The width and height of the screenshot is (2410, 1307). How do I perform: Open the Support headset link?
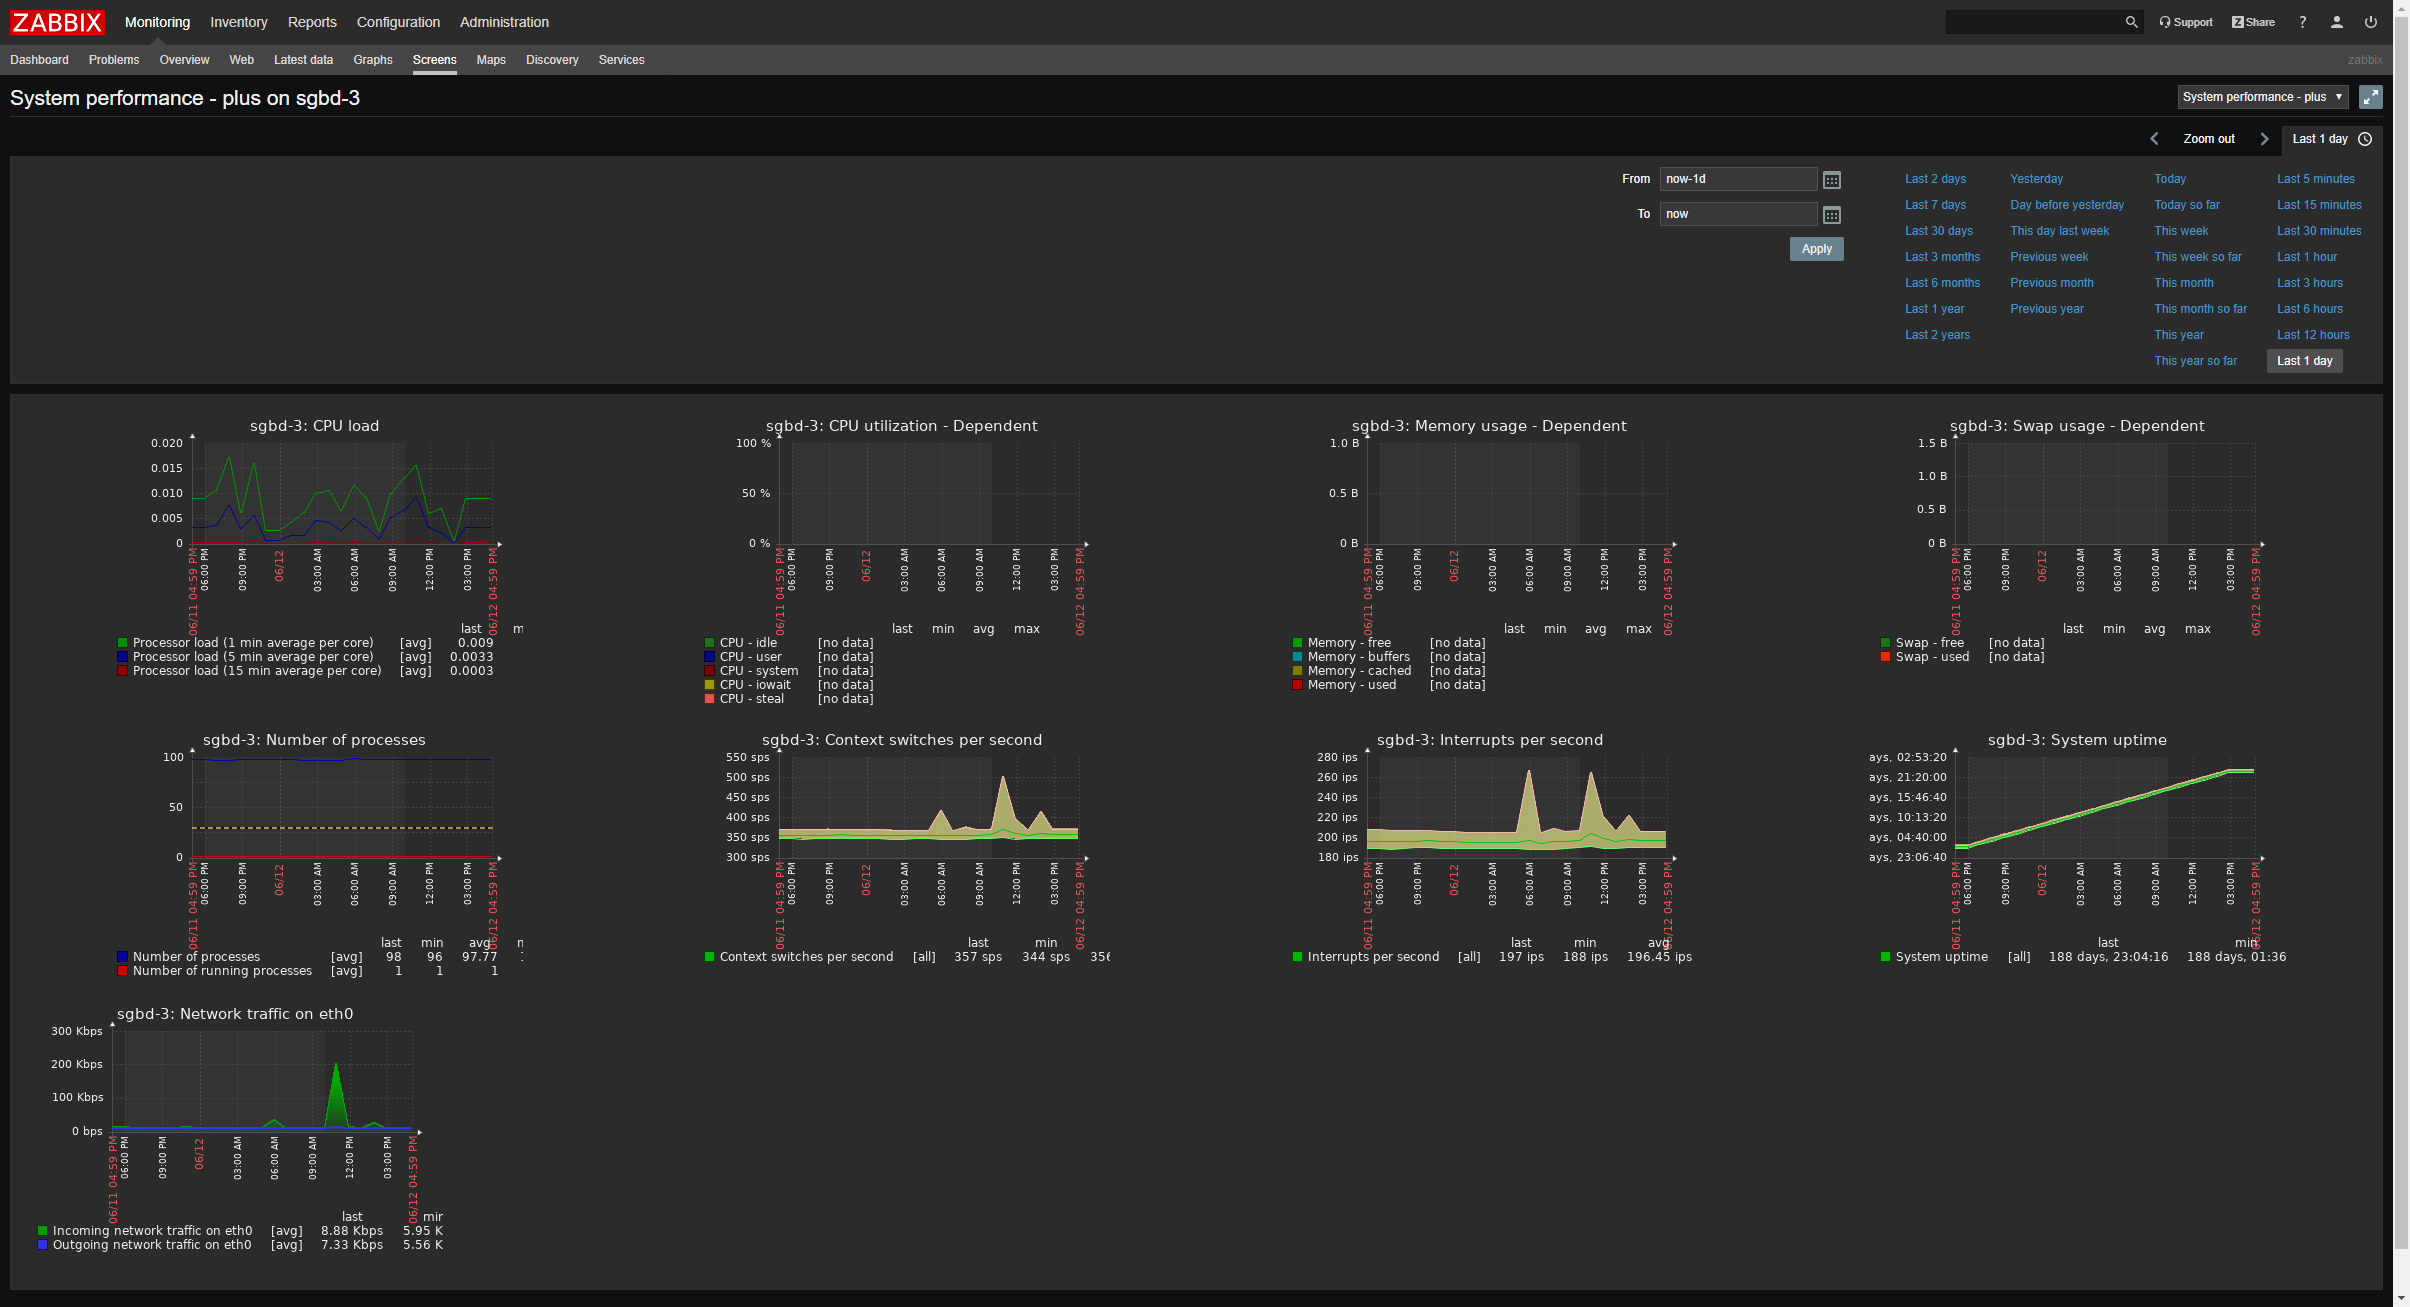(2186, 22)
